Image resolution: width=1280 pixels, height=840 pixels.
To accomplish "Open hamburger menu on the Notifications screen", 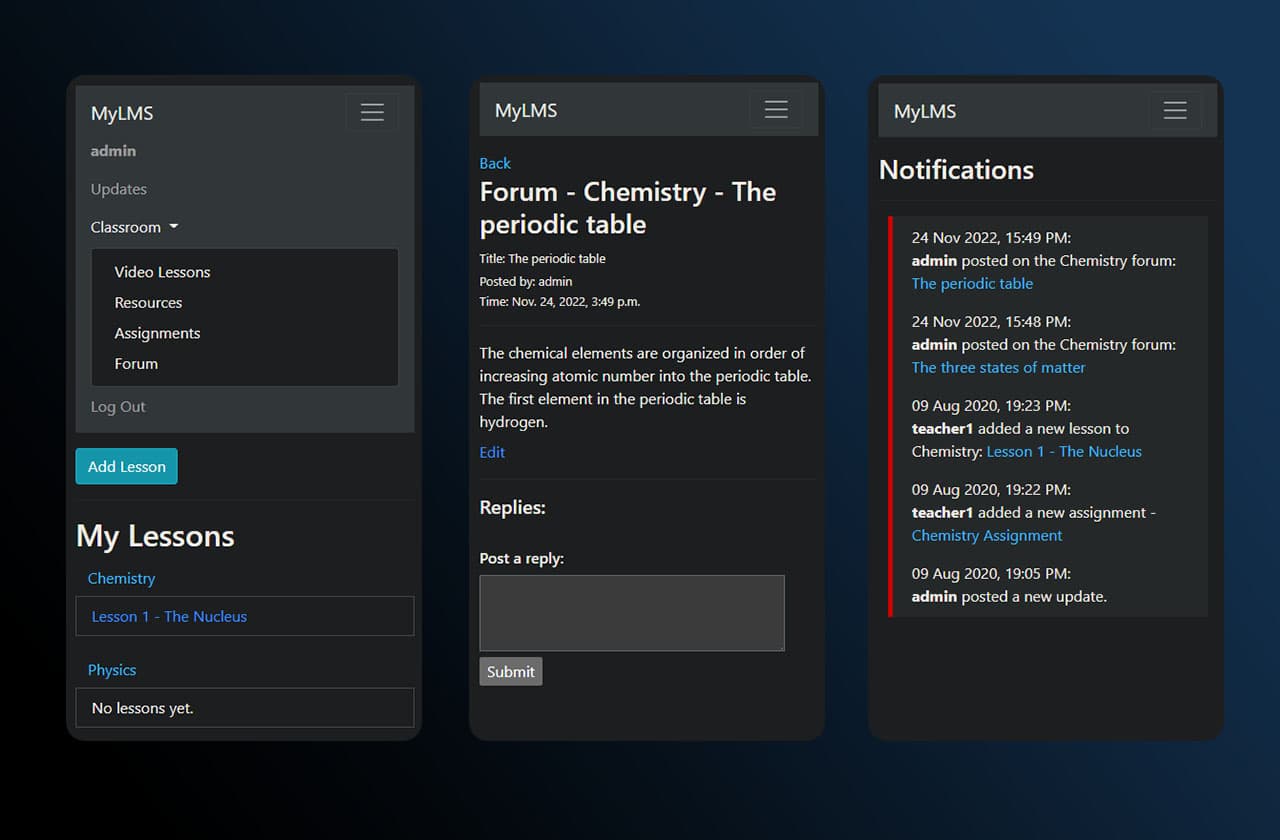I will pyautogui.click(x=1175, y=110).
